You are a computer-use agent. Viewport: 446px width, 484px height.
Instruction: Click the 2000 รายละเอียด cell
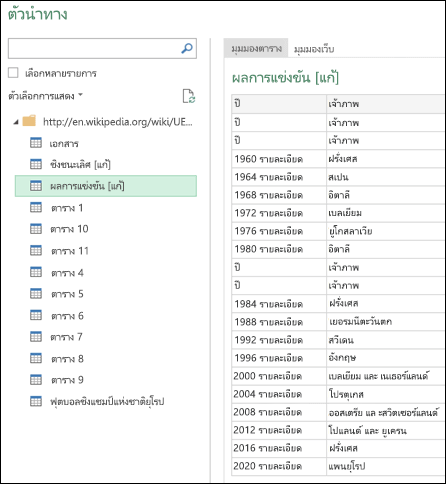pyautogui.click(x=279, y=376)
